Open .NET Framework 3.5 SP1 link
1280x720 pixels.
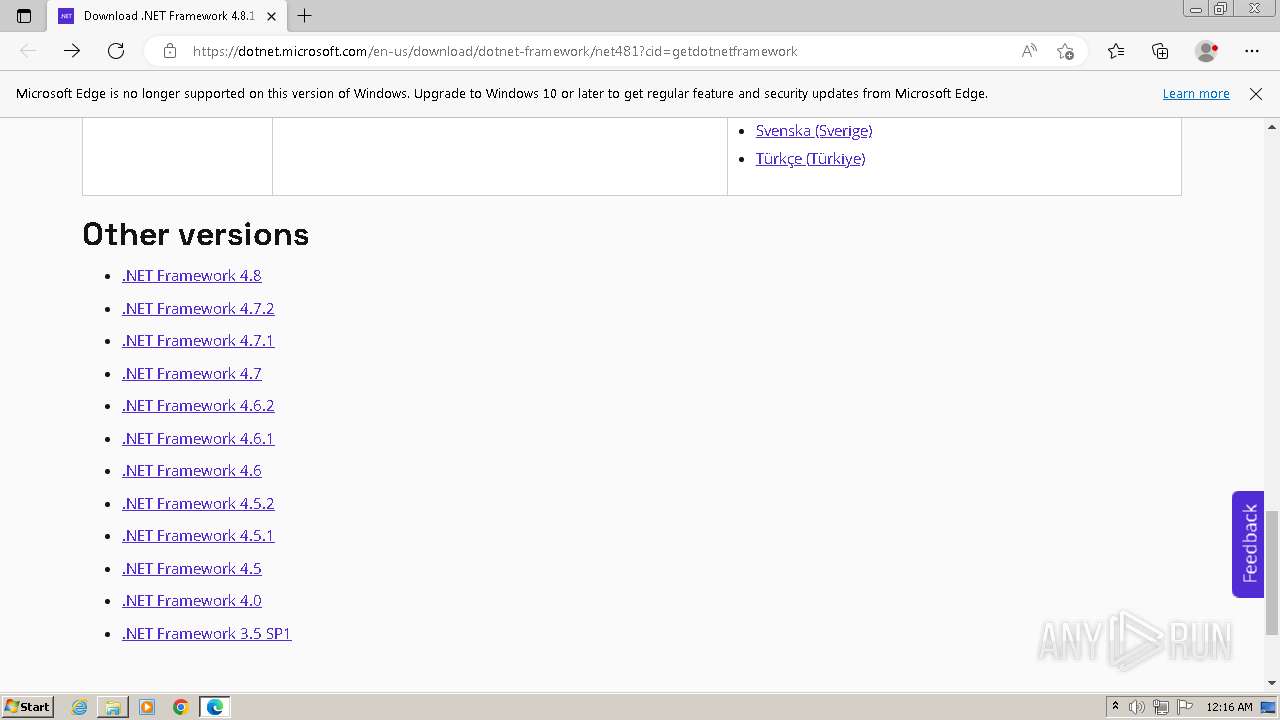[207, 634]
